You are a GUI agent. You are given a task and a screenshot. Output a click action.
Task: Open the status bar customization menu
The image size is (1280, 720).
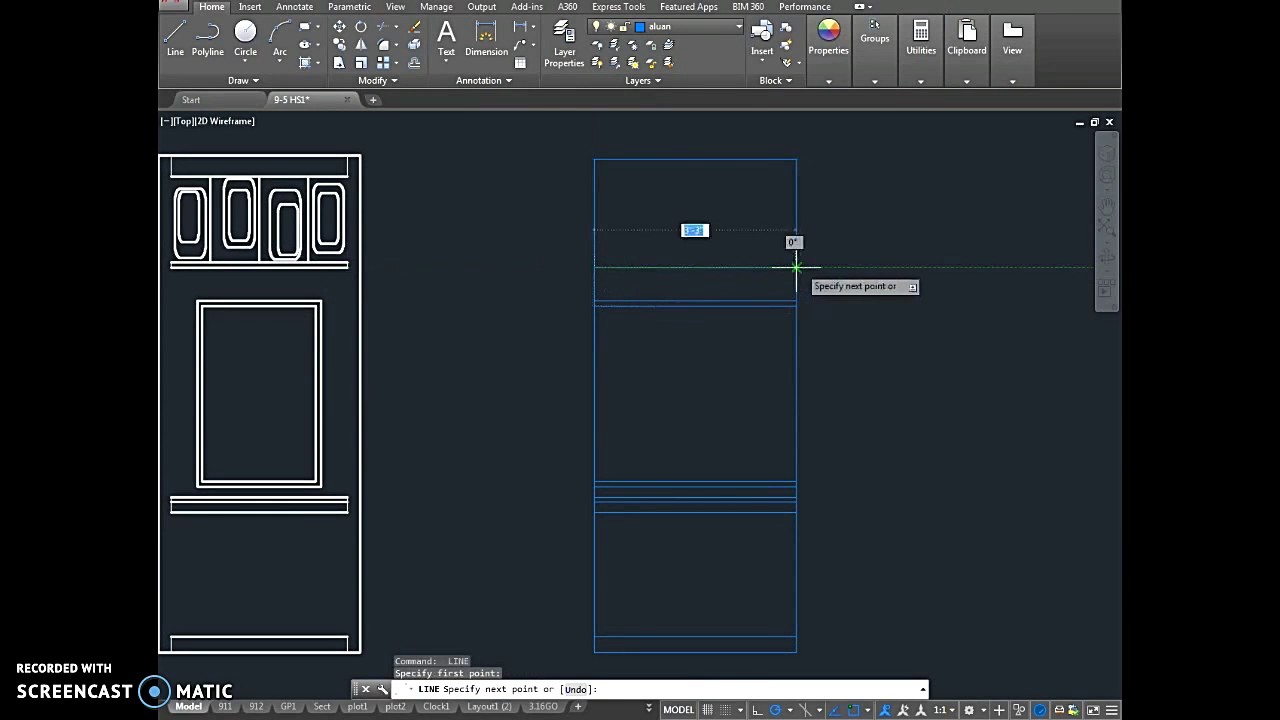1111,710
